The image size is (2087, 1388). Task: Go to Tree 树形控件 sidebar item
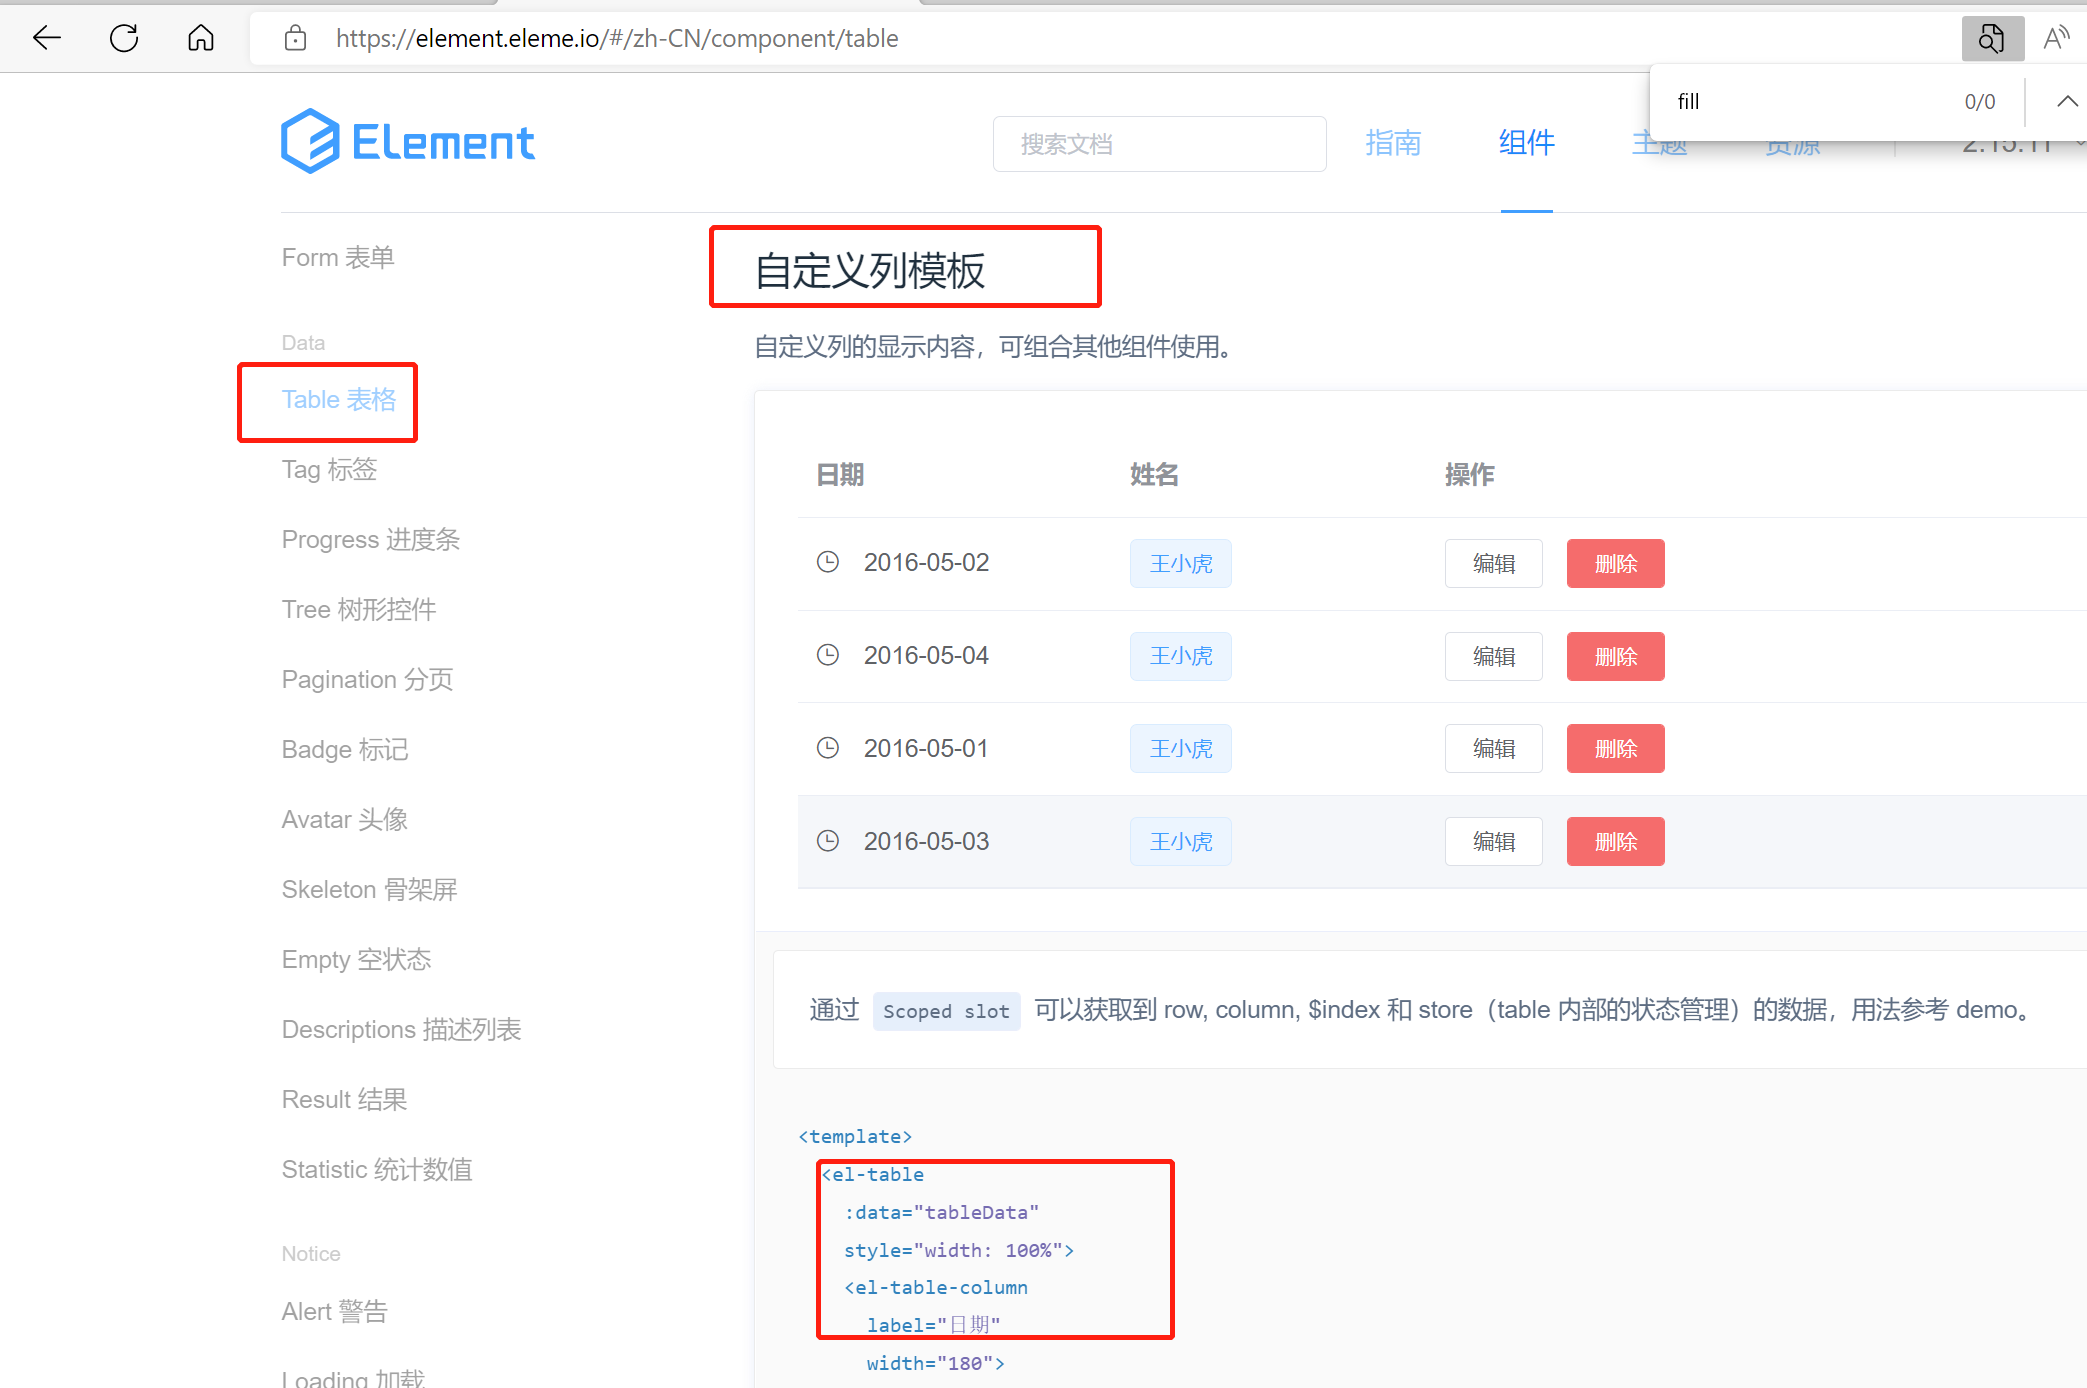coord(358,609)
